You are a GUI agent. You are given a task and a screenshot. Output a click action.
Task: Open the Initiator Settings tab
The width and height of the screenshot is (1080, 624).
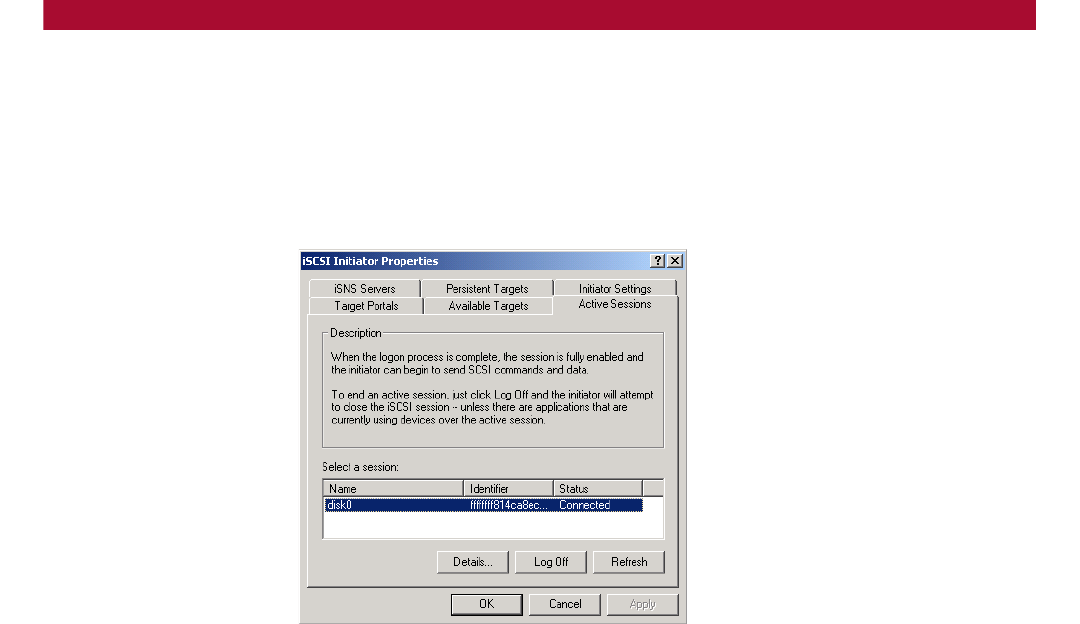pyautogui.click(x=615, y=289)
